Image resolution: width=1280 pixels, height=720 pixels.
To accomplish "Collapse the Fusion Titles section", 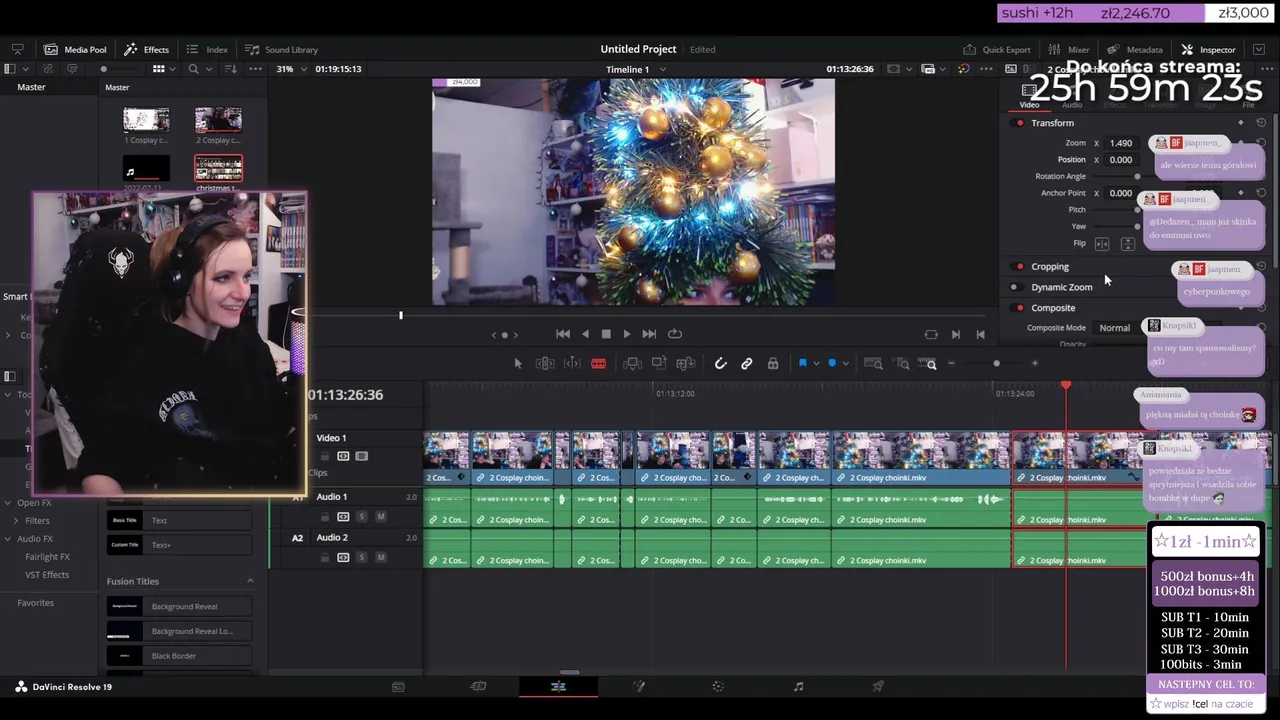I will [x=250, y=581].
